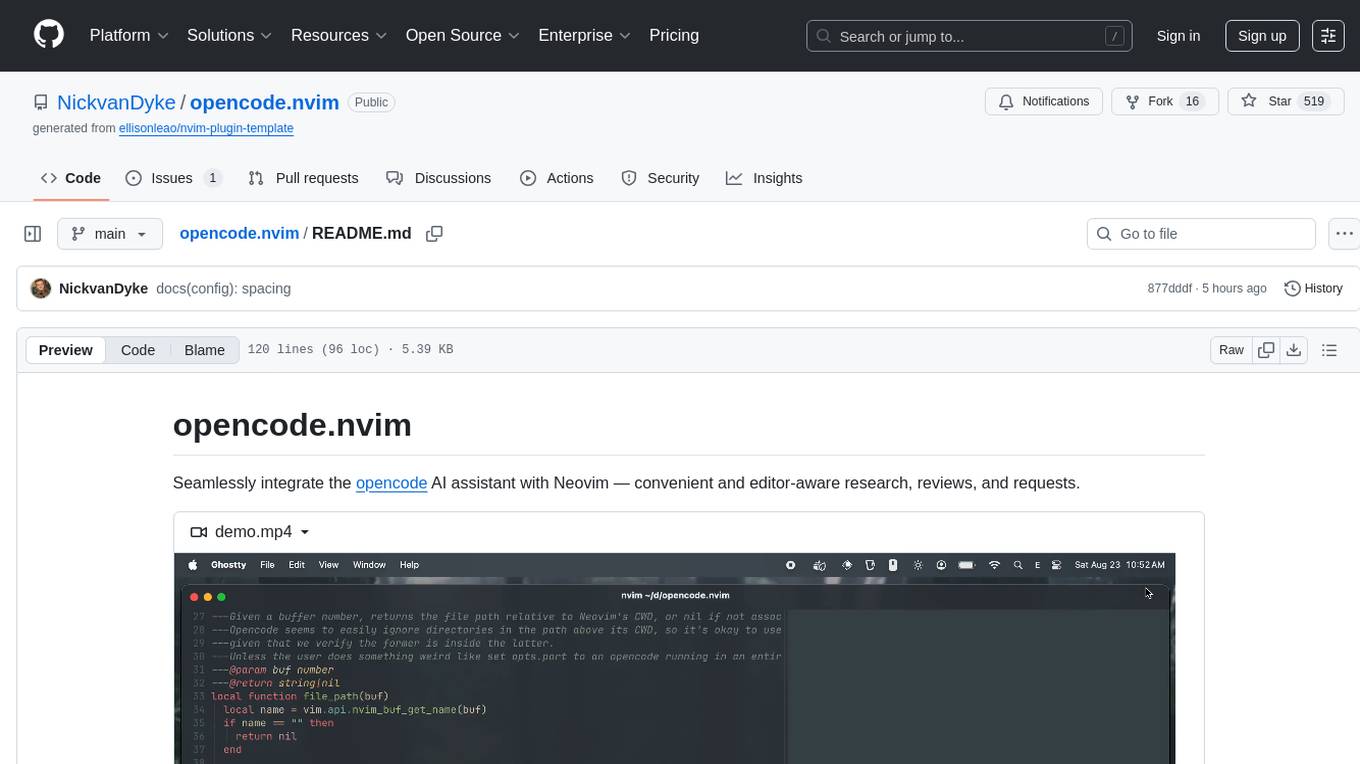Open the opencode.nvim repository title link

pos(264,102)
